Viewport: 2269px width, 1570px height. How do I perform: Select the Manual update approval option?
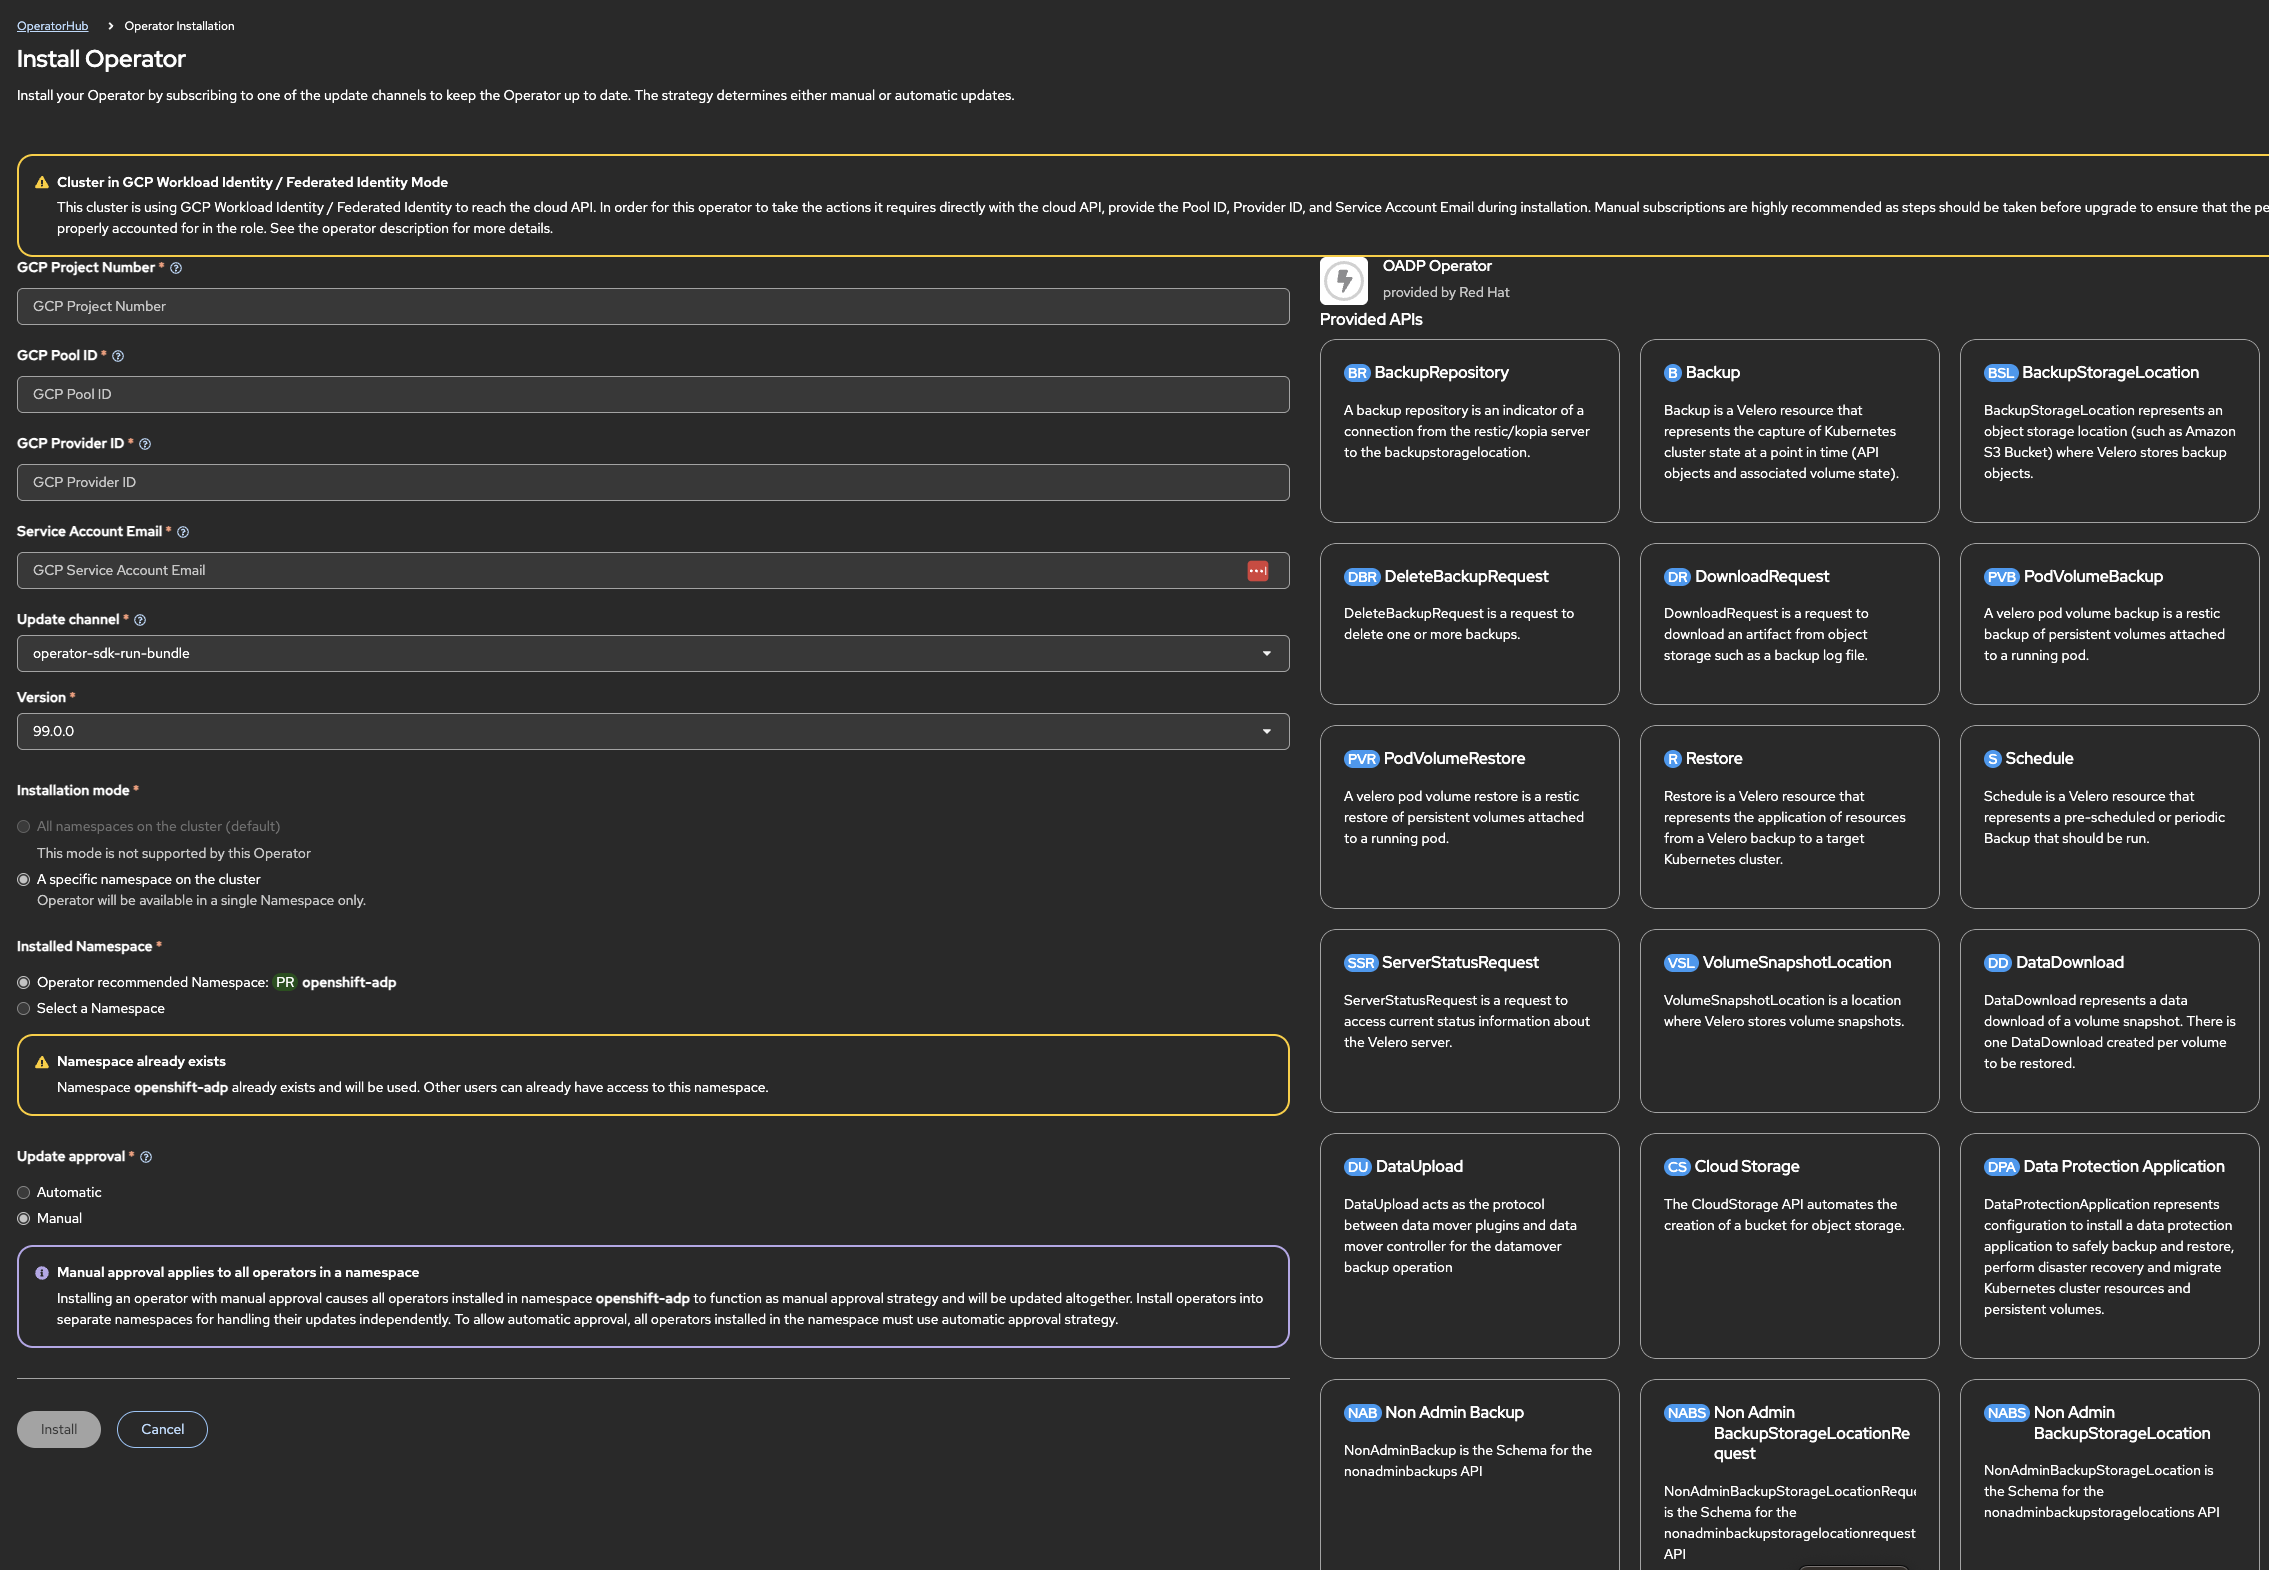24,1218
